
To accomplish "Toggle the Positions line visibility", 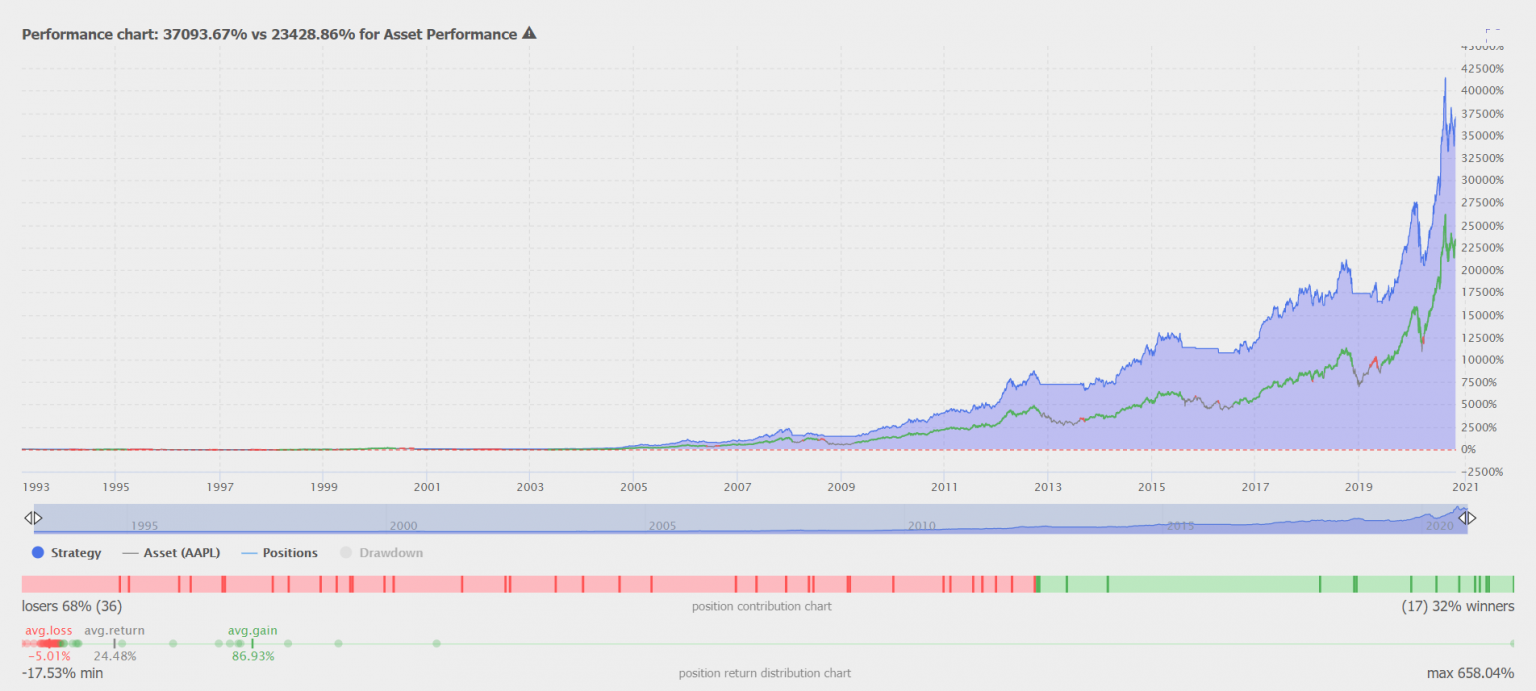I will 290,552.
